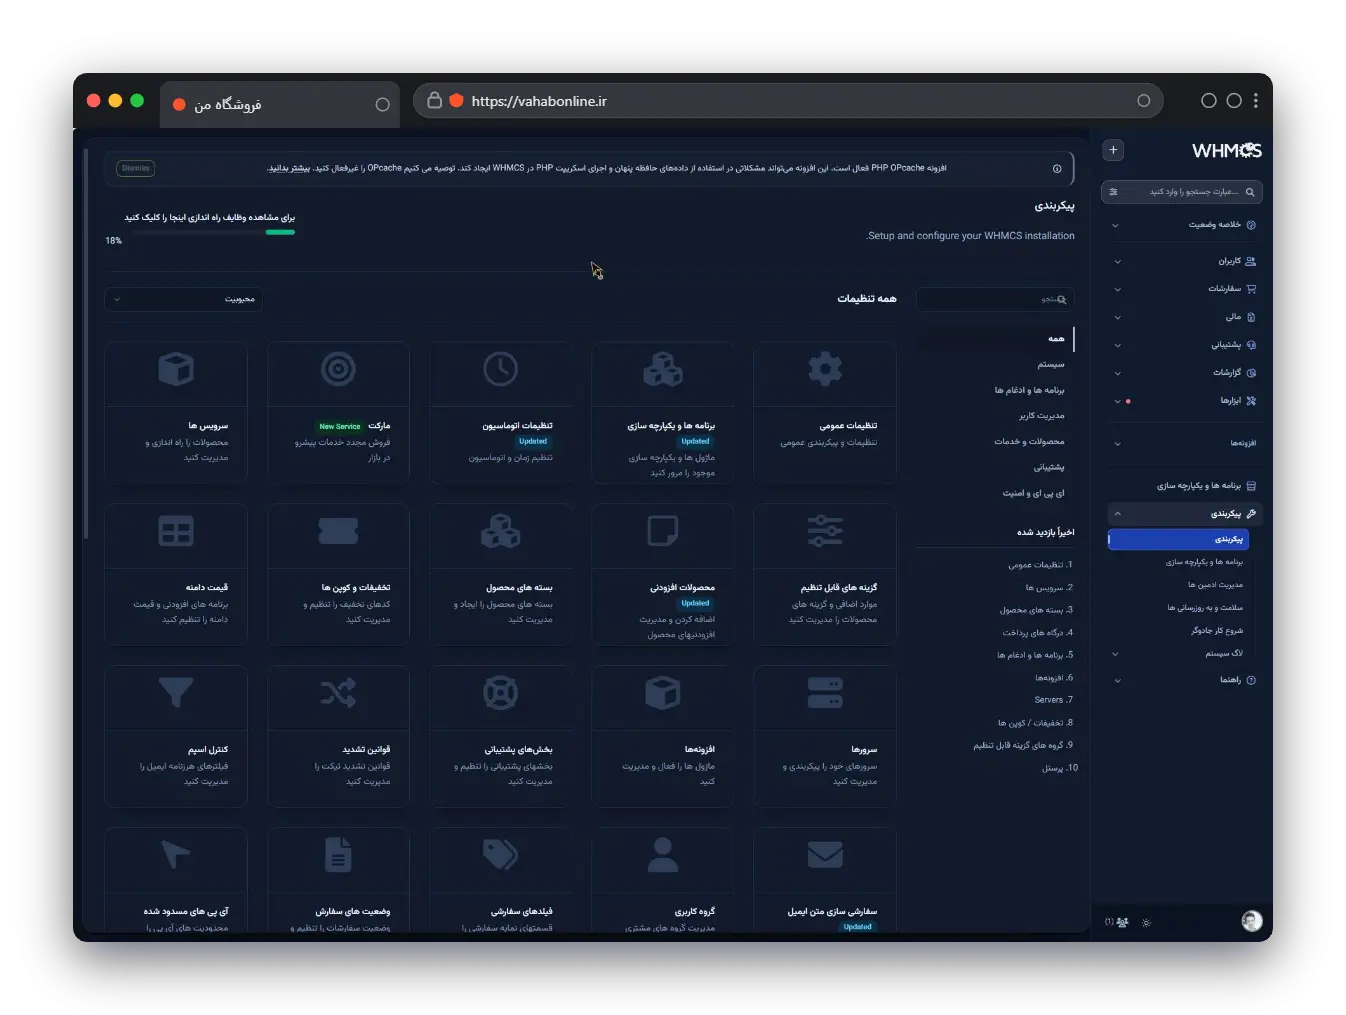Open the person icon for گروه کاربری

663,854
